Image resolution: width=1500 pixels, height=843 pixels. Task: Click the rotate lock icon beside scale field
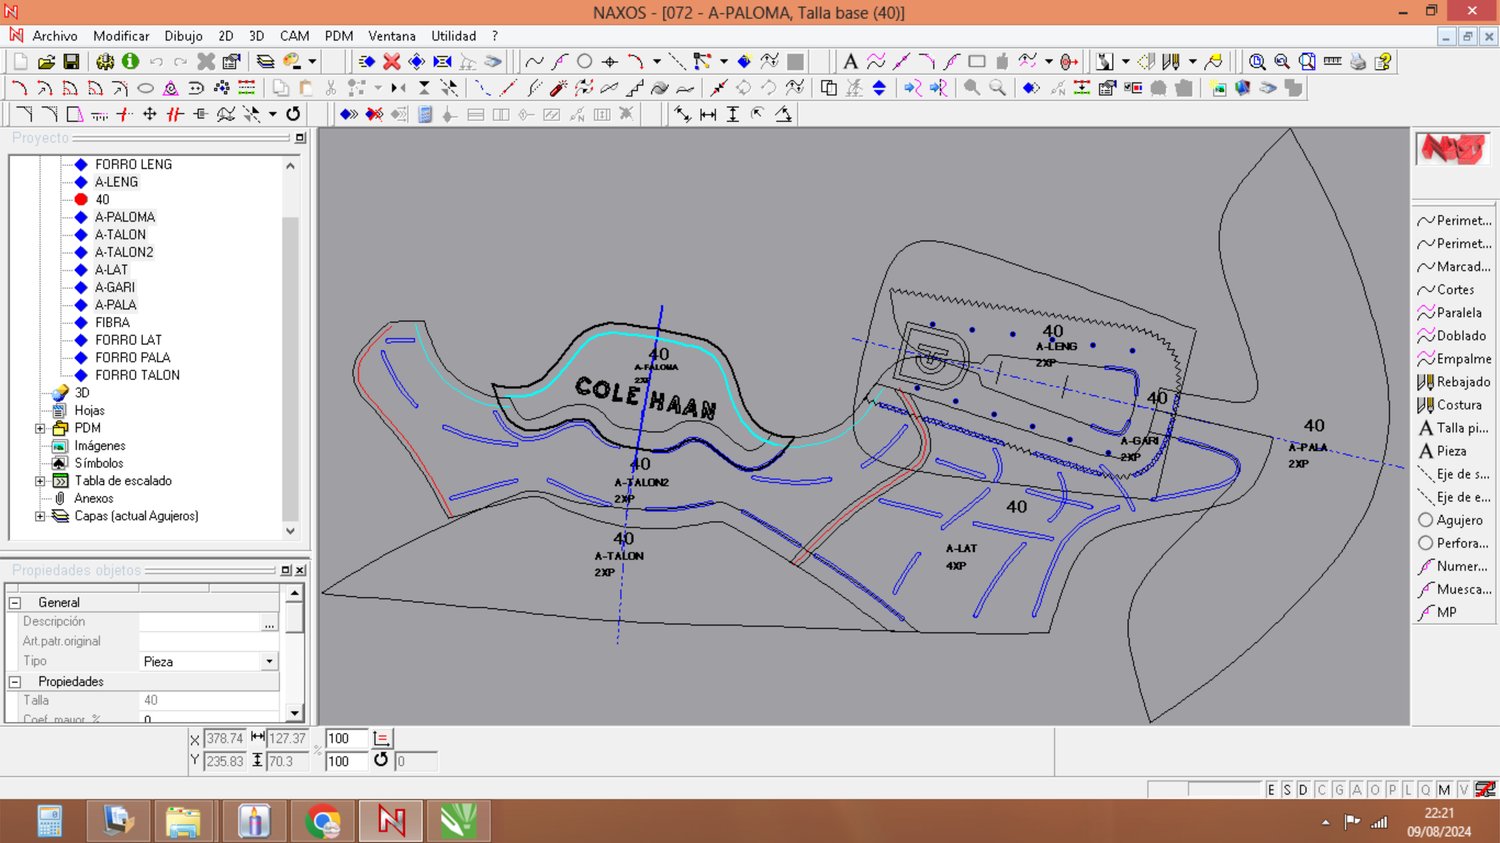click(381, 761)
